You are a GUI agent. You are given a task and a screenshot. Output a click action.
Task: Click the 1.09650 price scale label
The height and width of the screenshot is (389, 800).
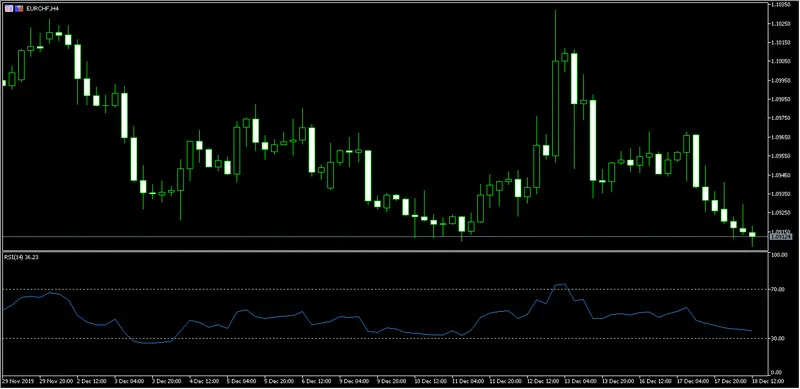tap(779, 137)
